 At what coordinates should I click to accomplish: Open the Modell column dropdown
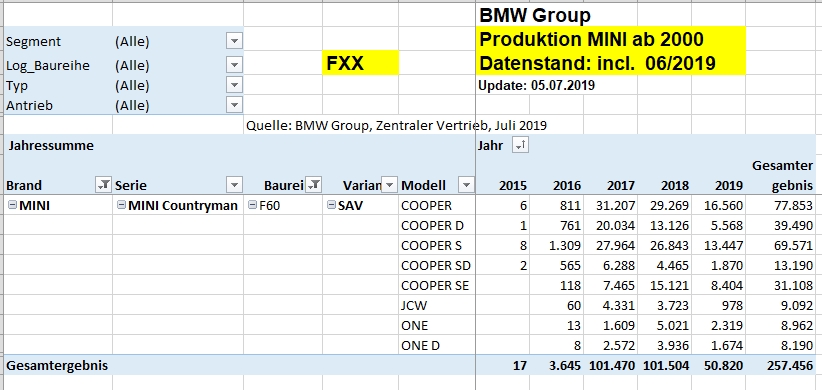(x=466, y=185)
